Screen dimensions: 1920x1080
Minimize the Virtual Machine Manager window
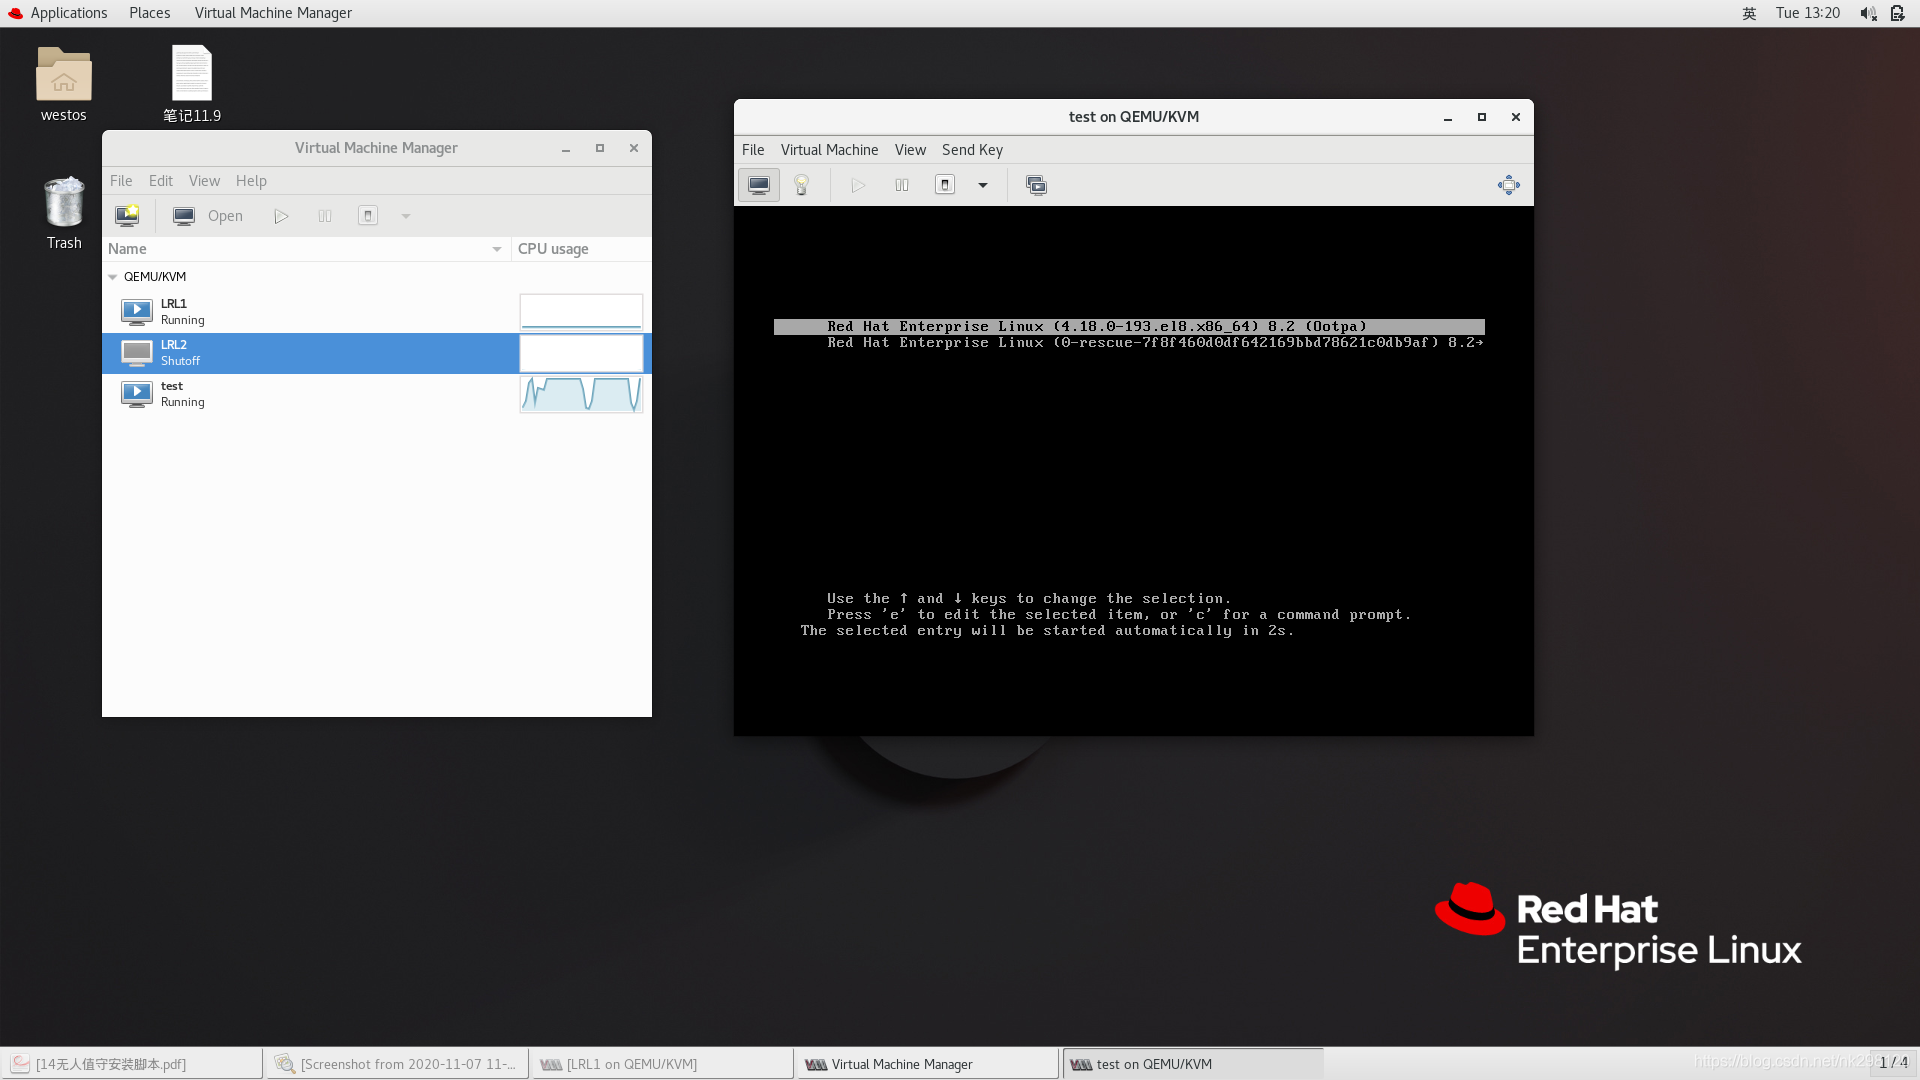(566, 148)
